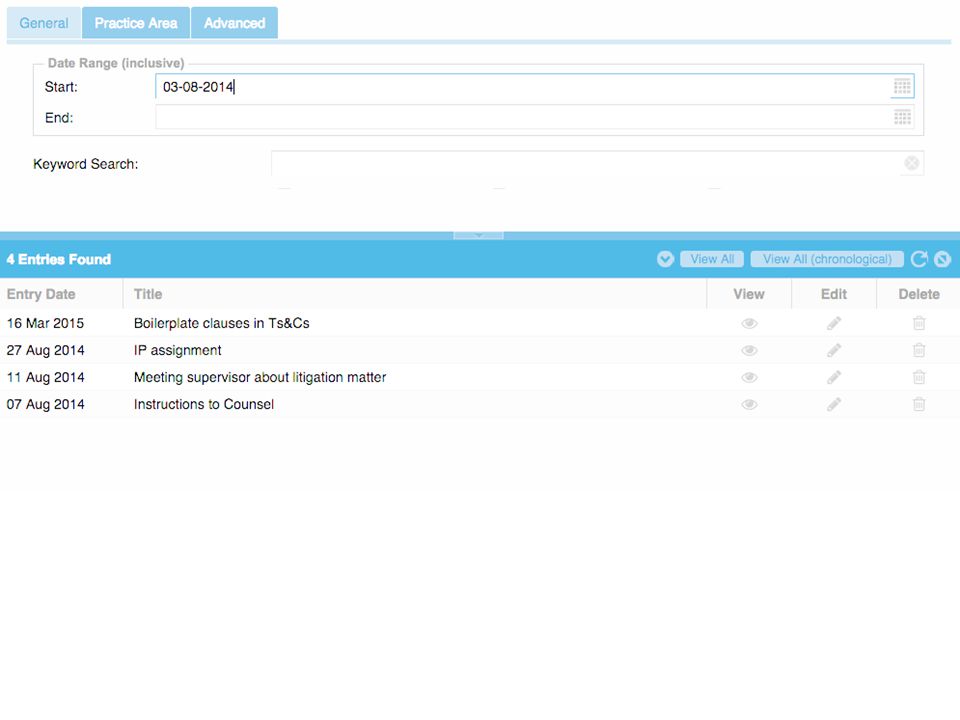Edit the Instructions to Counsel entry
Screen dimensions: 960x720
click(x=834, y=404)
